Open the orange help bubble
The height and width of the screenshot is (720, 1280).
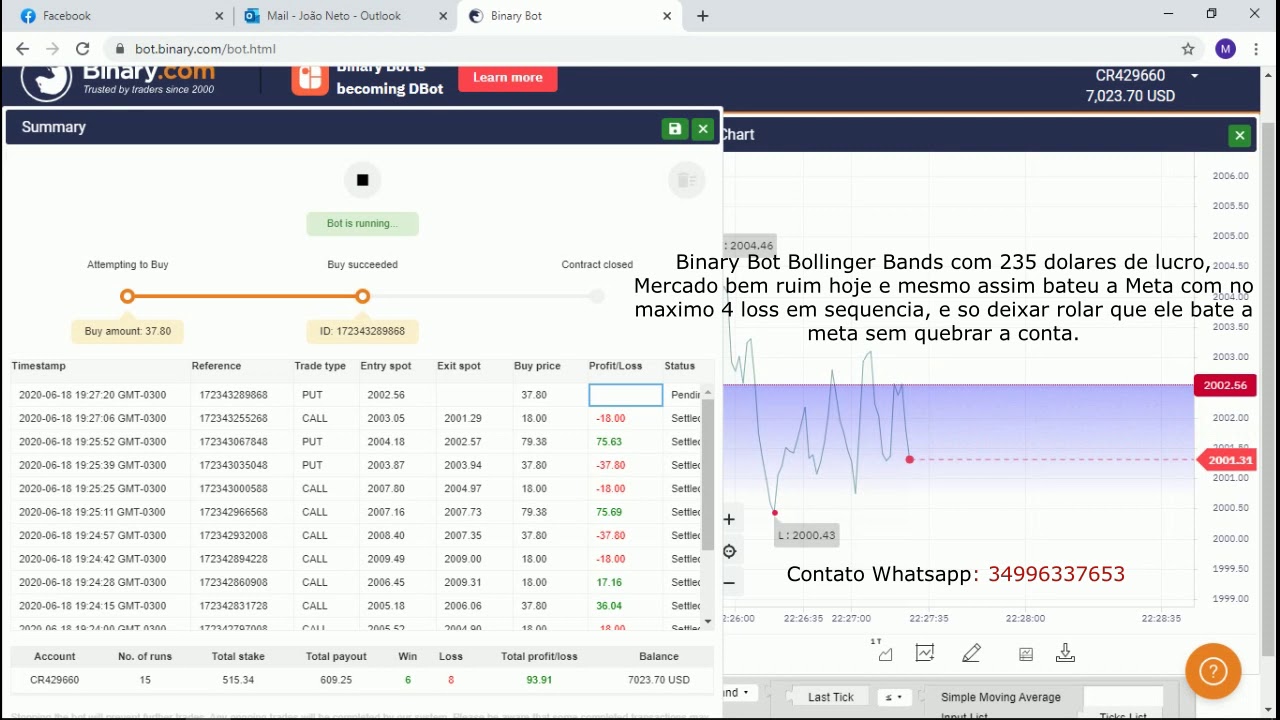point(1213,671)
